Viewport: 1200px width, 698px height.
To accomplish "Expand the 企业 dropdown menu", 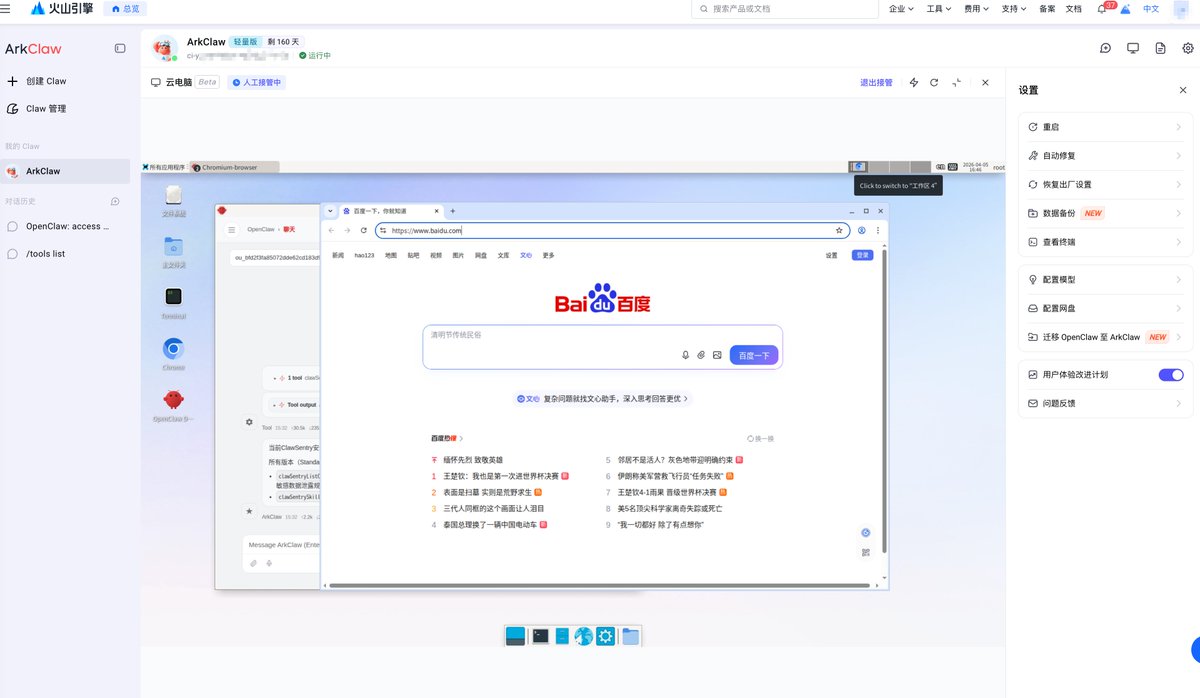I will point(901,9).
